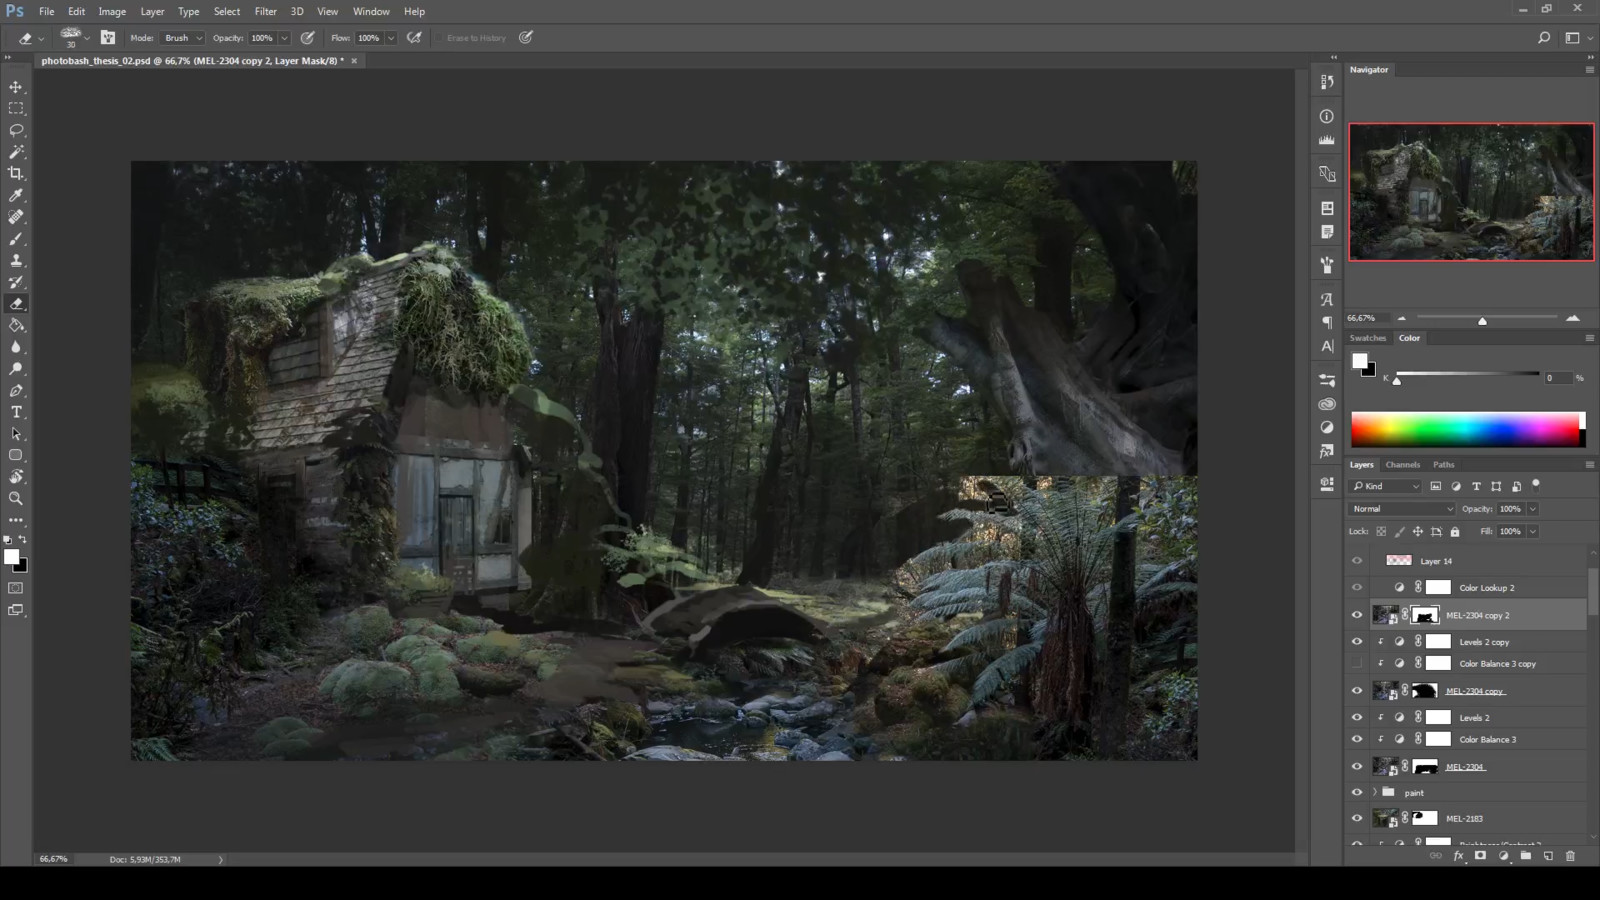Image resolution: width=1600 pixels, height=900 pixels.
Task: Show Color Balance 3 copy layer
Action: click(1357, 664)
